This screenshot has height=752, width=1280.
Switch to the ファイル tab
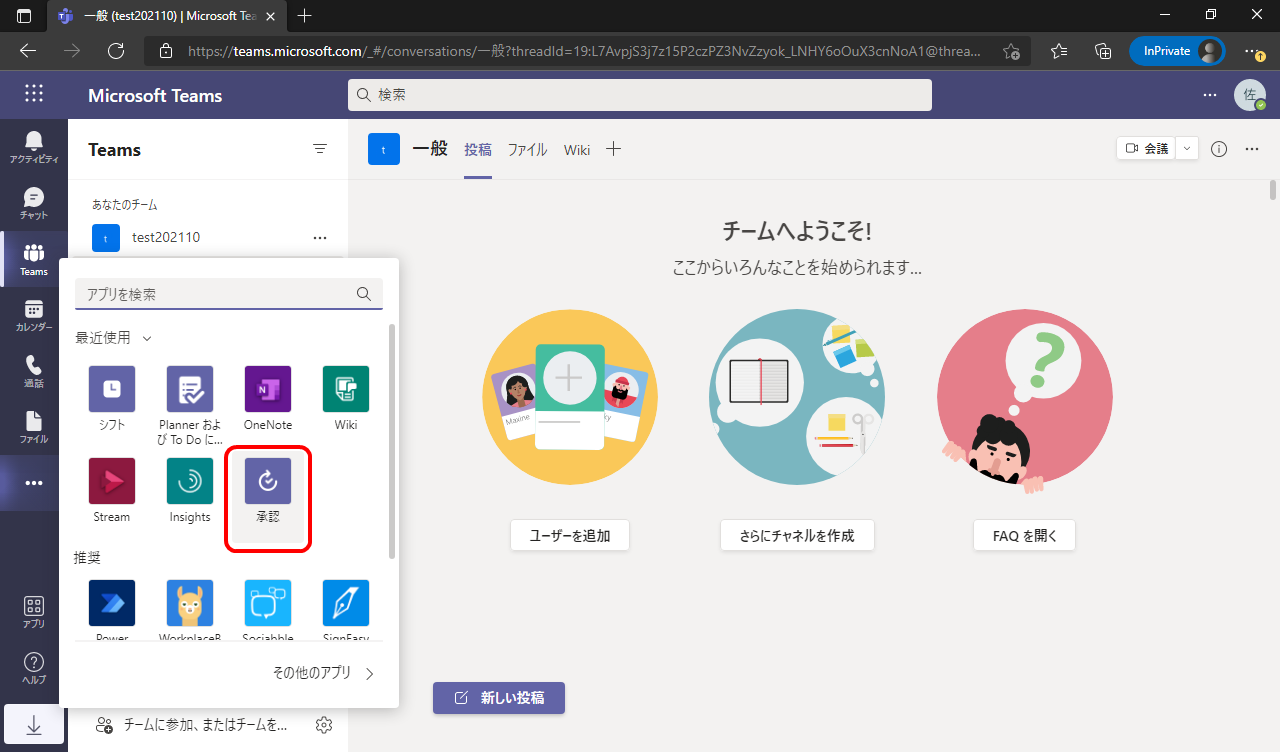[527, 149]
